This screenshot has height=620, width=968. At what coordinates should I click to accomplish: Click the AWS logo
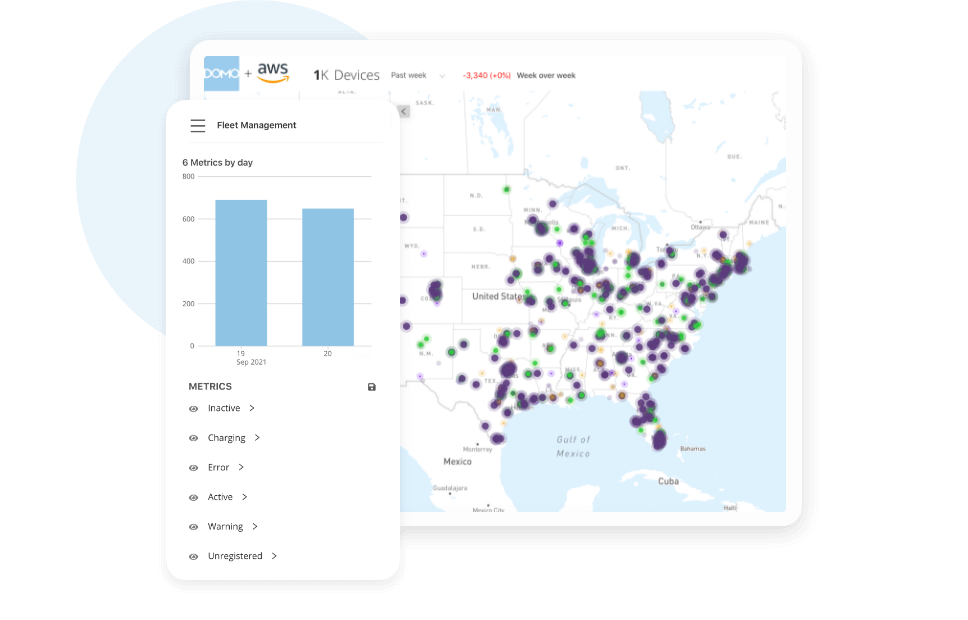(273, 73)
